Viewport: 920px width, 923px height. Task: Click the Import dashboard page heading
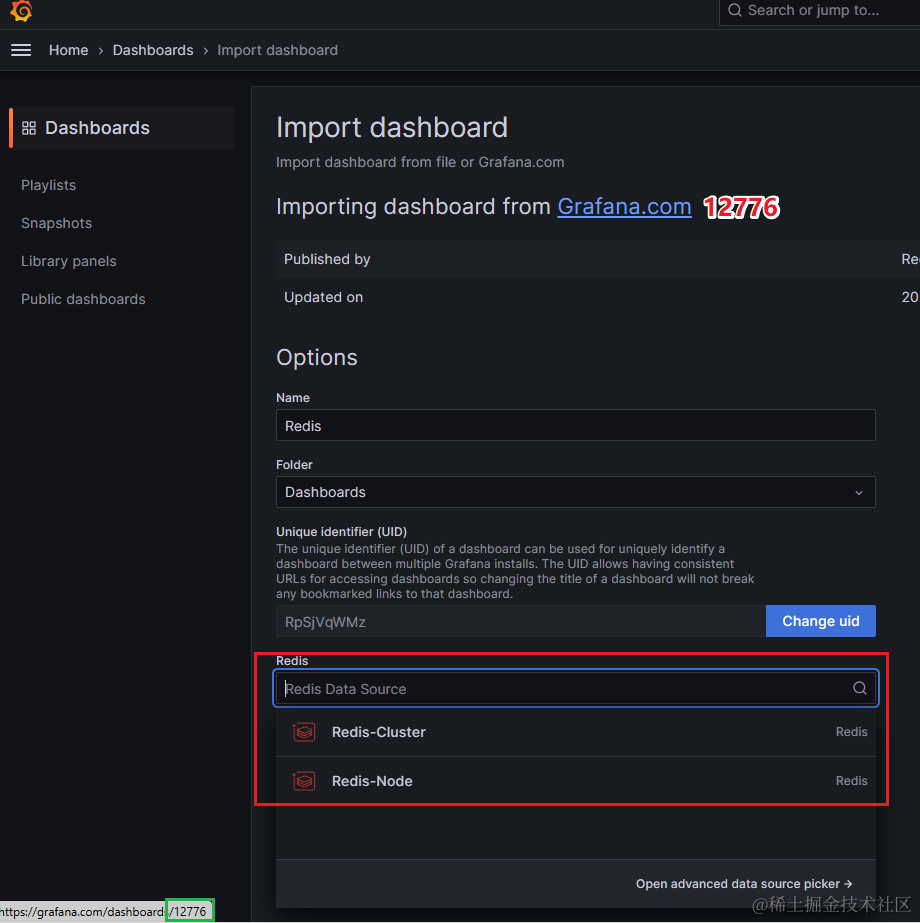point(391,128)
